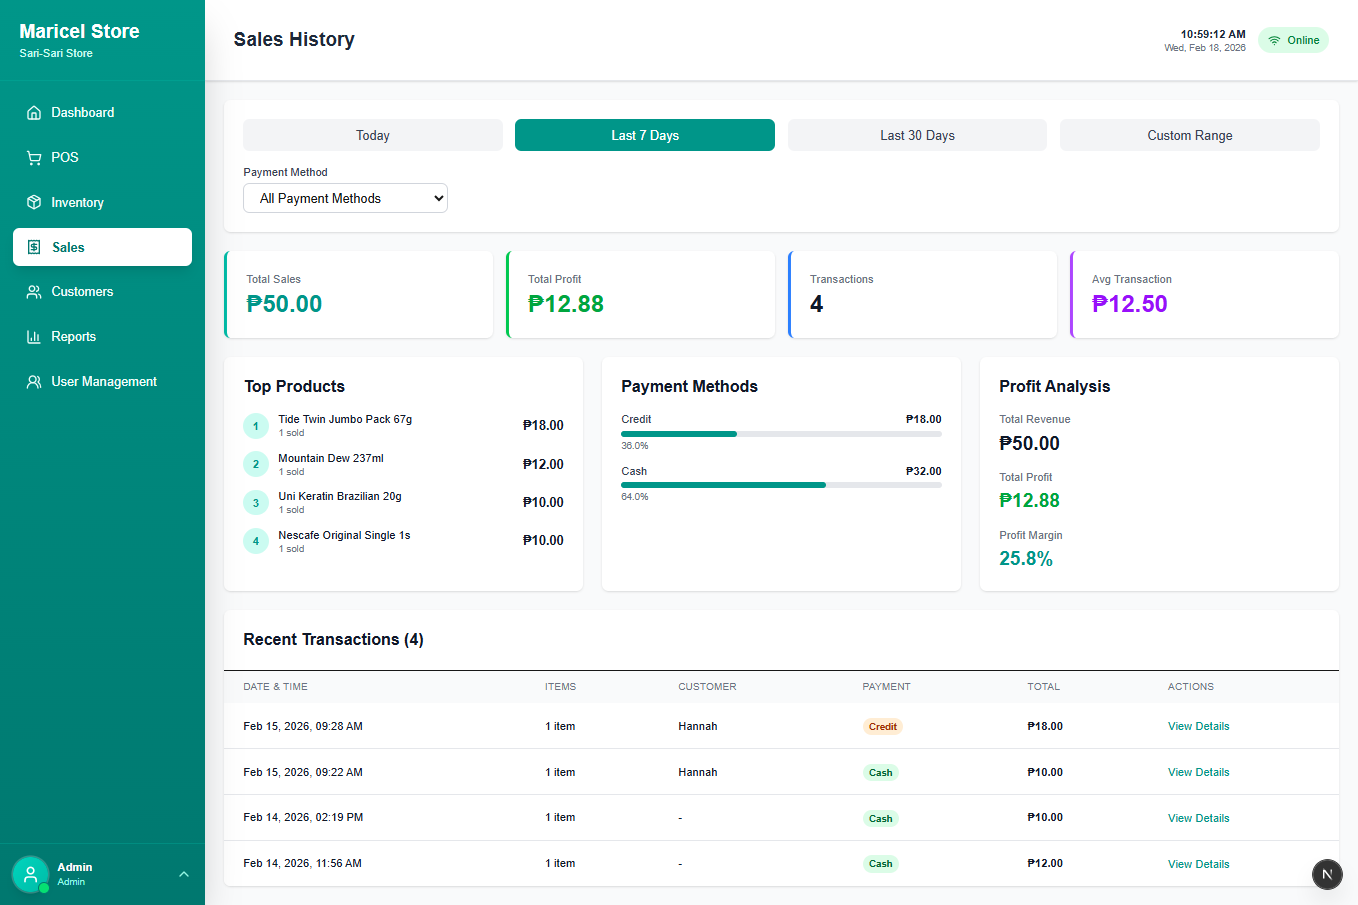Click the 10:59:12 AM clock text
The image size is (1358, 905).
tap(1213, 34)
